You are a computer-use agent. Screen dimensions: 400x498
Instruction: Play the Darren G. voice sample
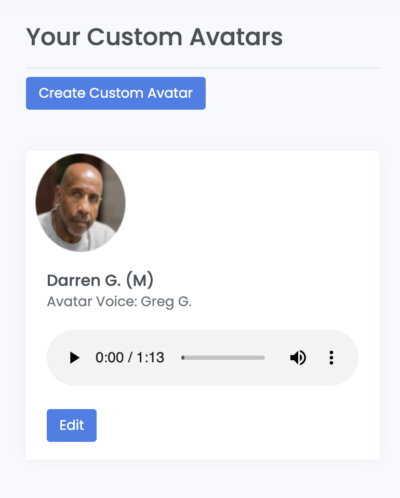[x=74, y=358]
